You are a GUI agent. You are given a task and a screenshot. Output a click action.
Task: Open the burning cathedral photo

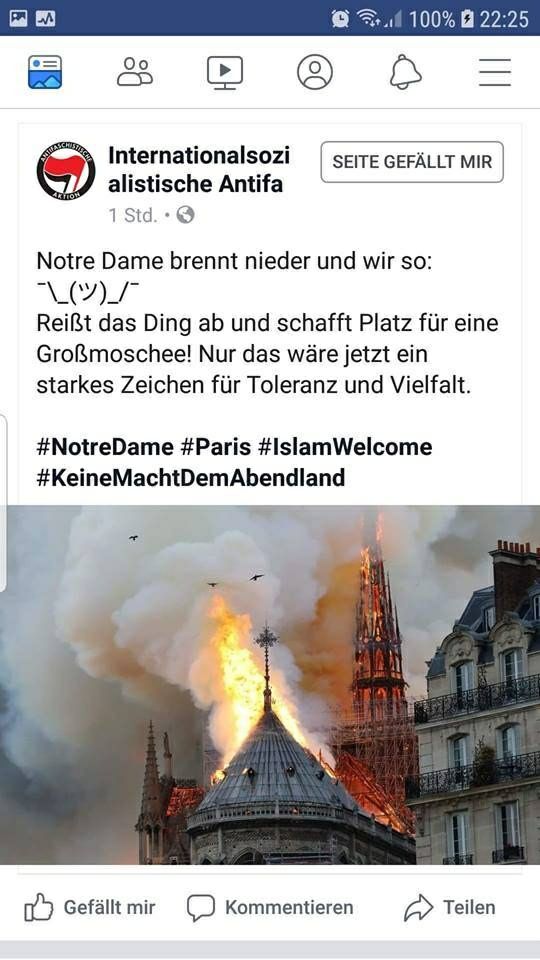coord(270,684)
